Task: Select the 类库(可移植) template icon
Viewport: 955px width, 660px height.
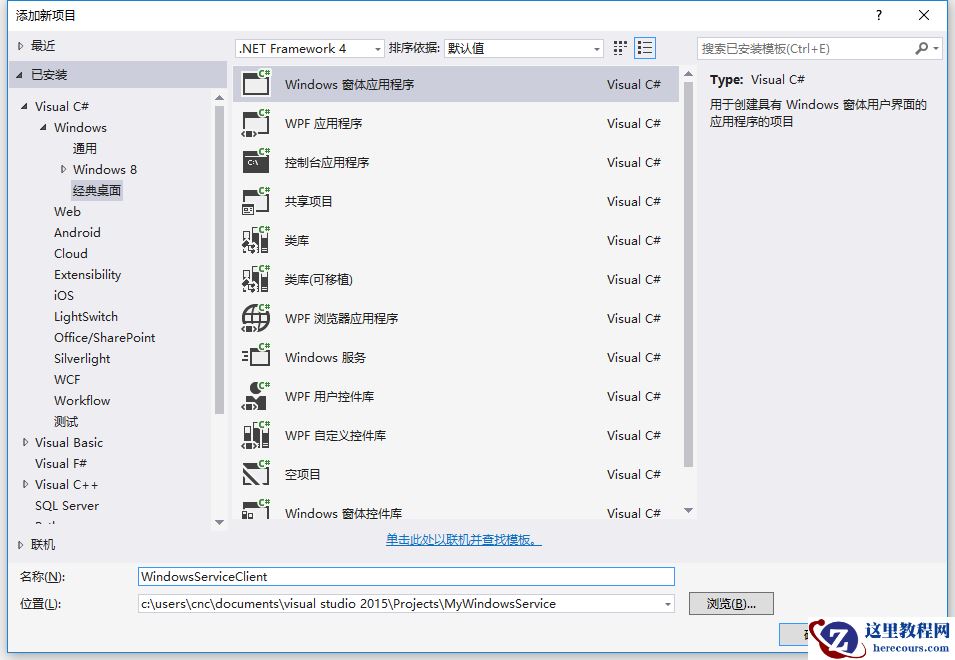Action: coord(256,279)
